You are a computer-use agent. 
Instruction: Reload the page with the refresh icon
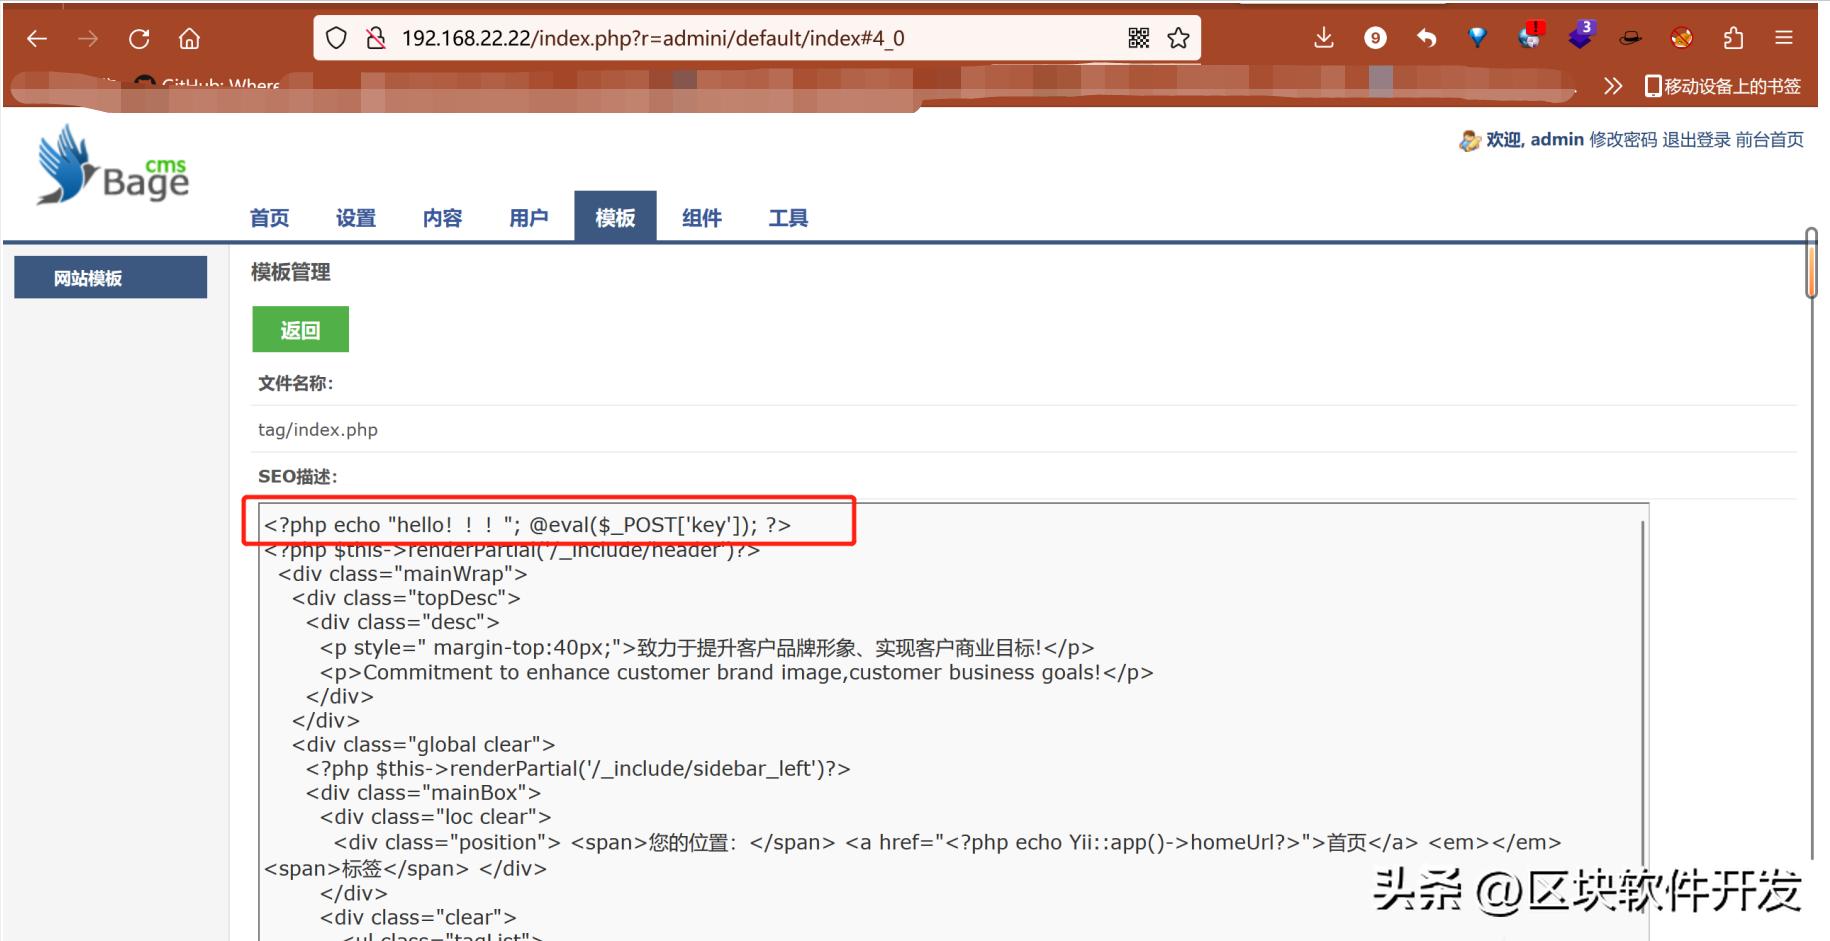pos(139,39)
